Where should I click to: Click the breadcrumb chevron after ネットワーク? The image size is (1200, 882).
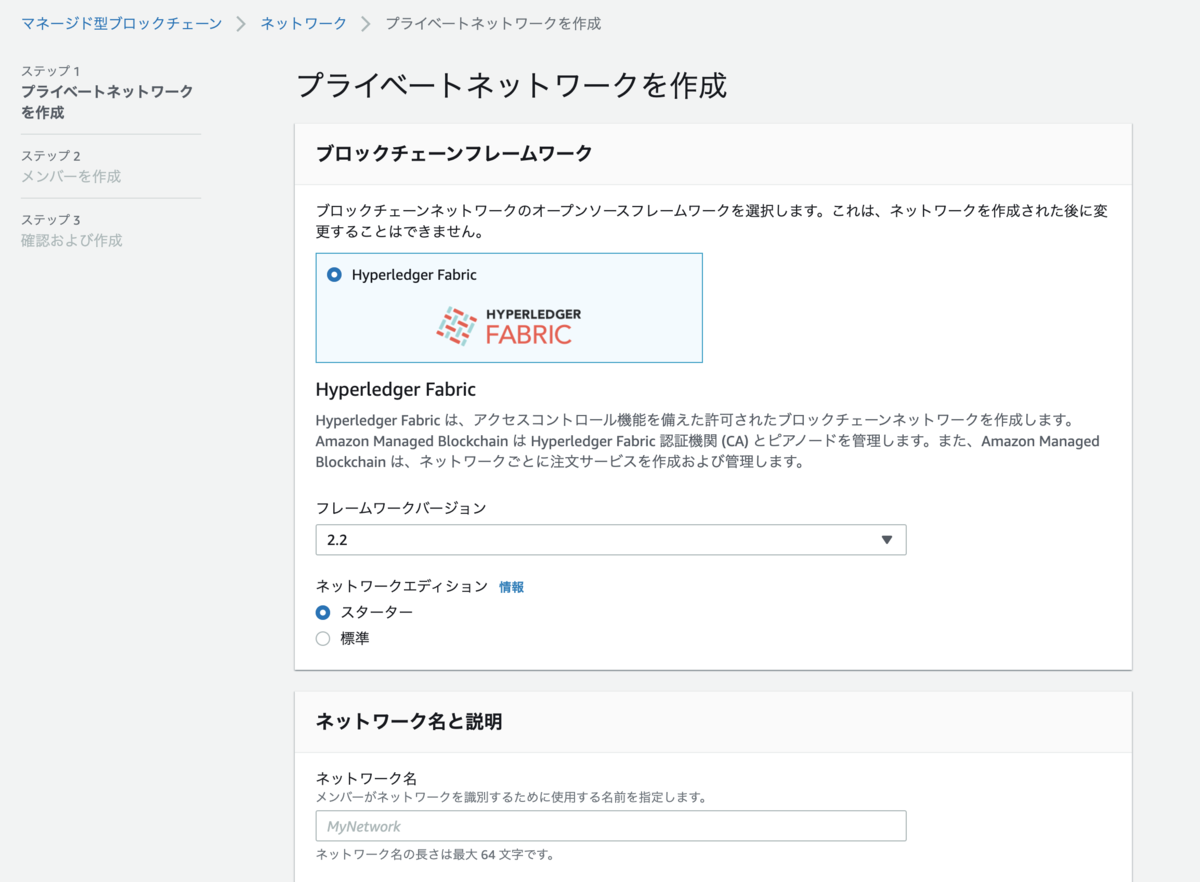point(365,23)
